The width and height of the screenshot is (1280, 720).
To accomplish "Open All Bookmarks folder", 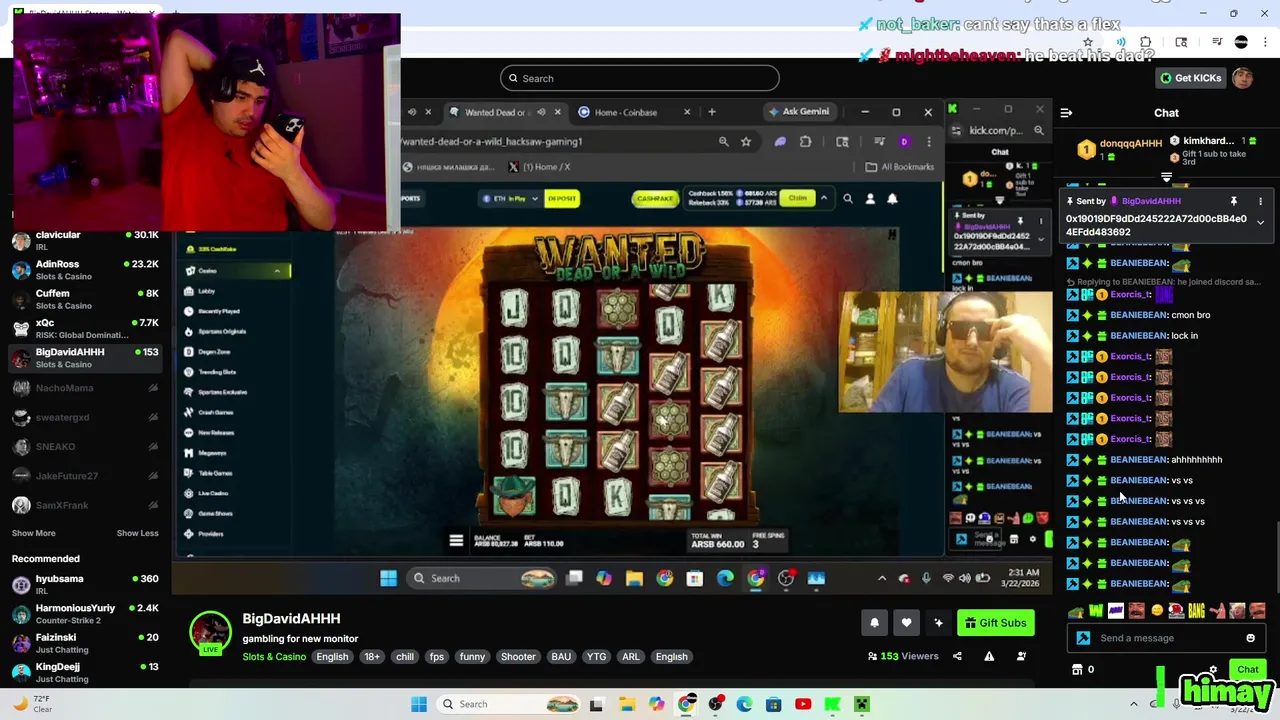I will (x=900, y=167).
